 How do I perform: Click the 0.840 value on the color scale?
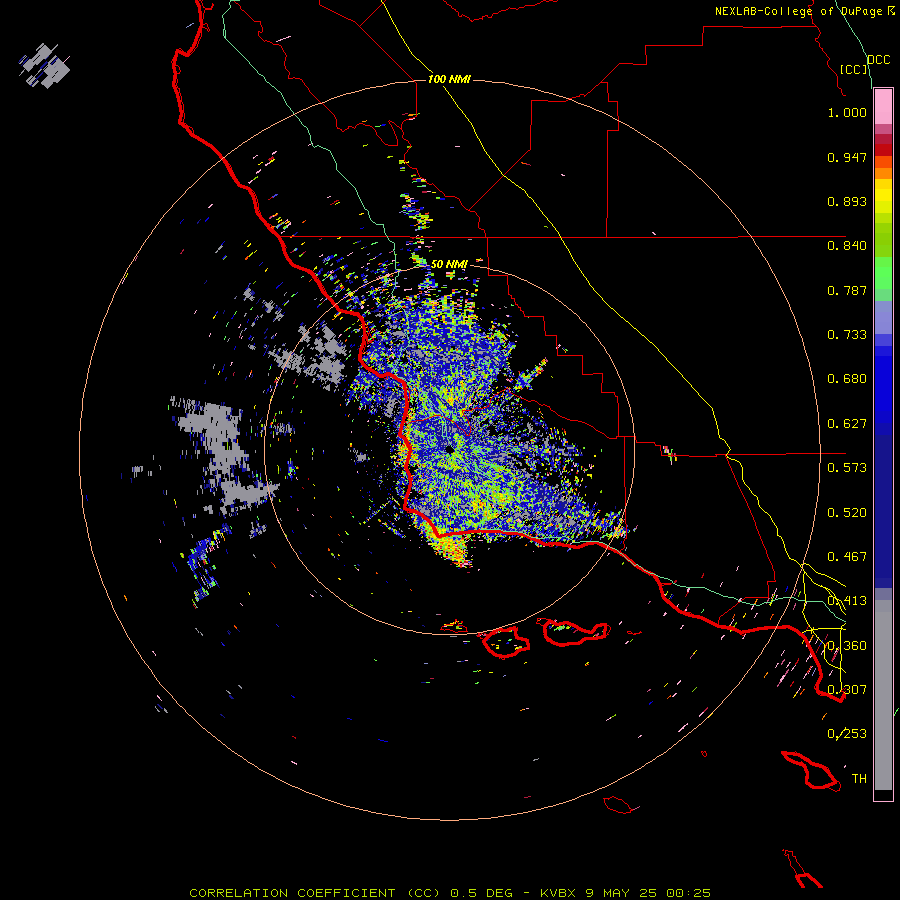click(x=847, y=246)
